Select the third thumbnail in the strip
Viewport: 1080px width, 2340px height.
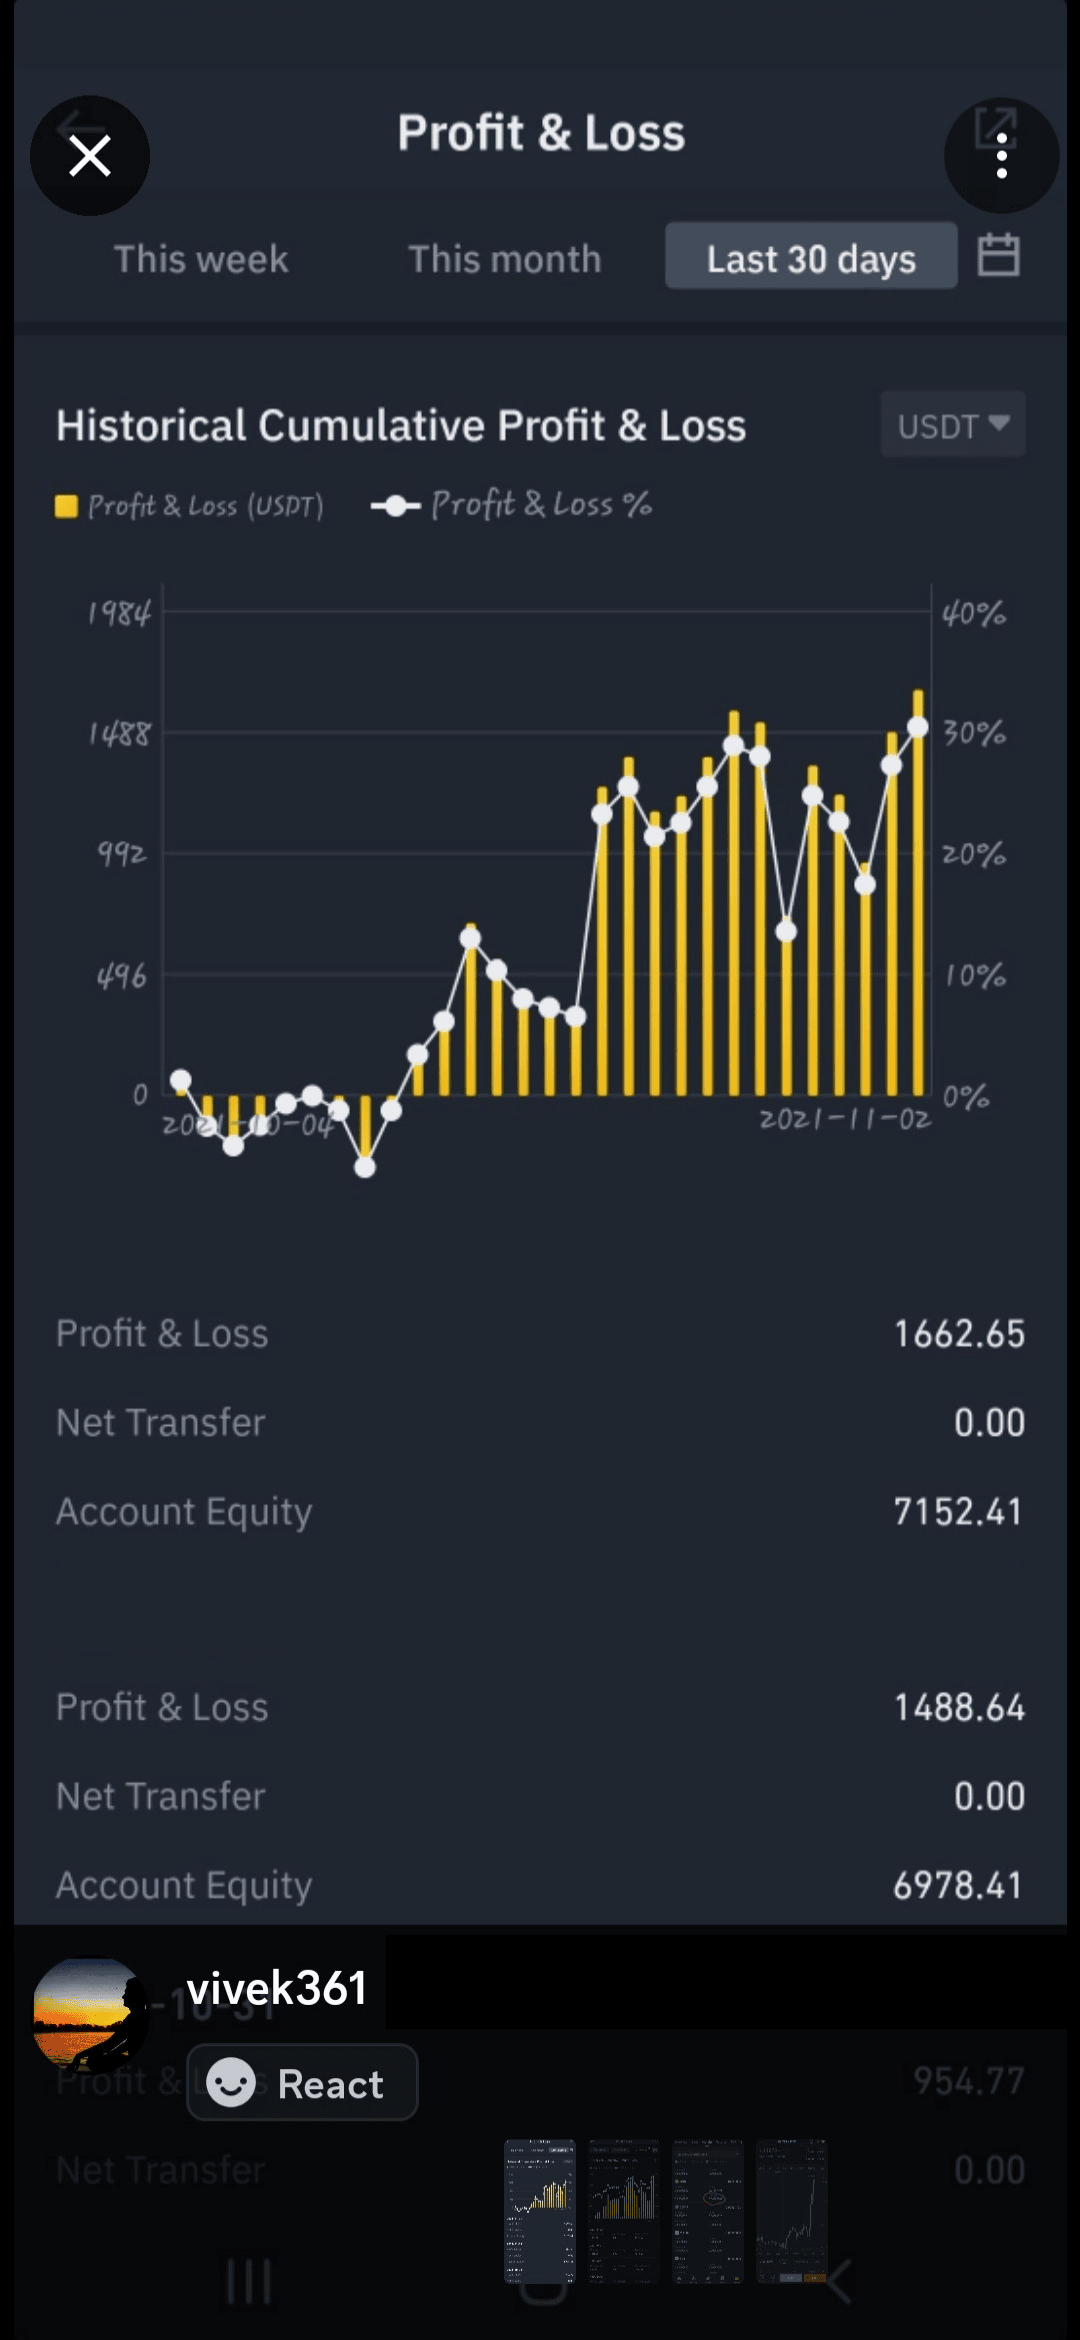[x=708, y=2211]
